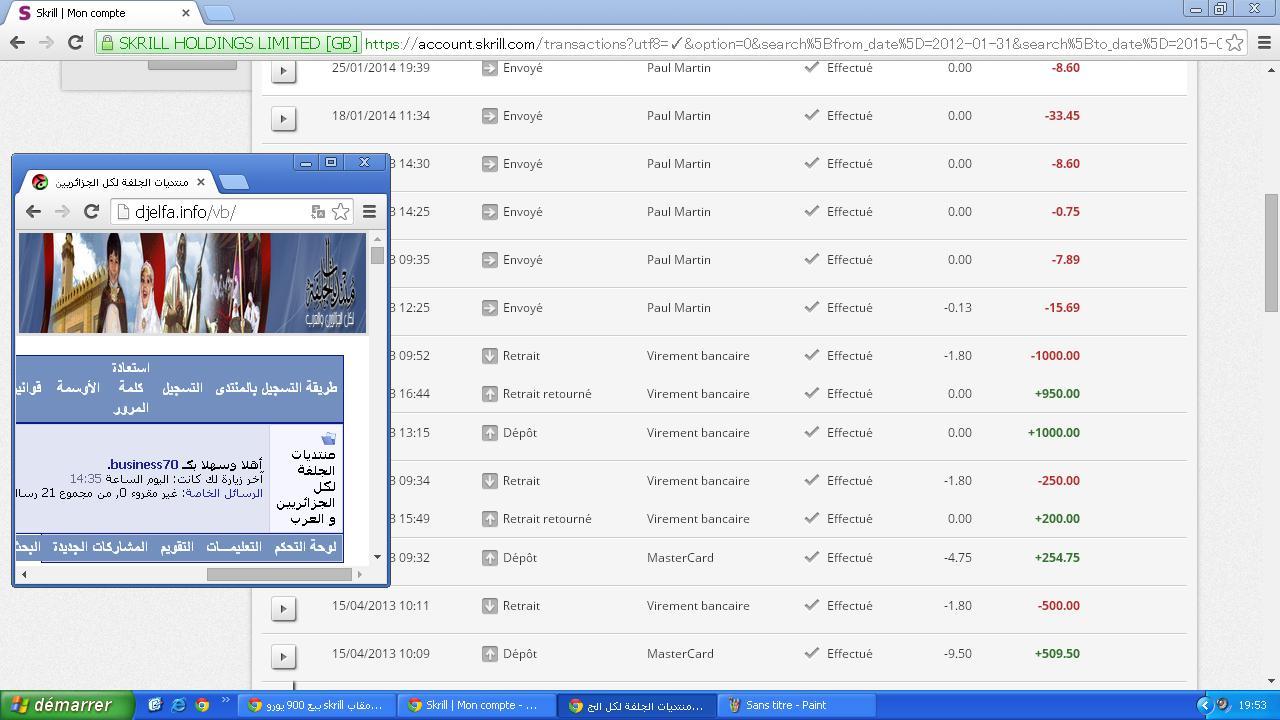Click the Retrait retourné icon on the +950.00 row
Image resolution: width=1280 pixels, height=720 pixels.
click(490, 394)
